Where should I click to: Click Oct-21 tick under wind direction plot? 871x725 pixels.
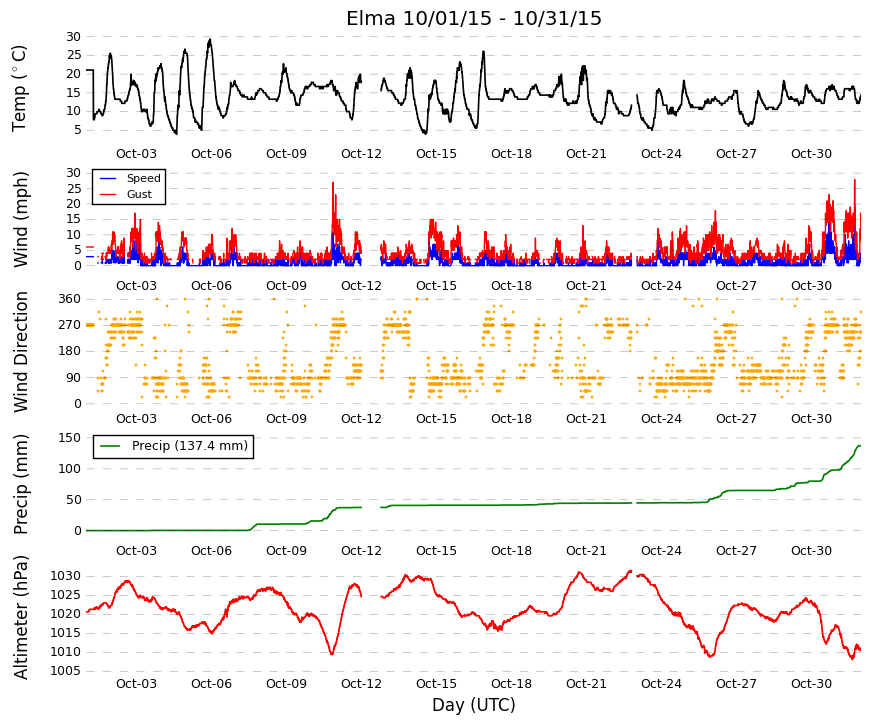click(586, 419)
